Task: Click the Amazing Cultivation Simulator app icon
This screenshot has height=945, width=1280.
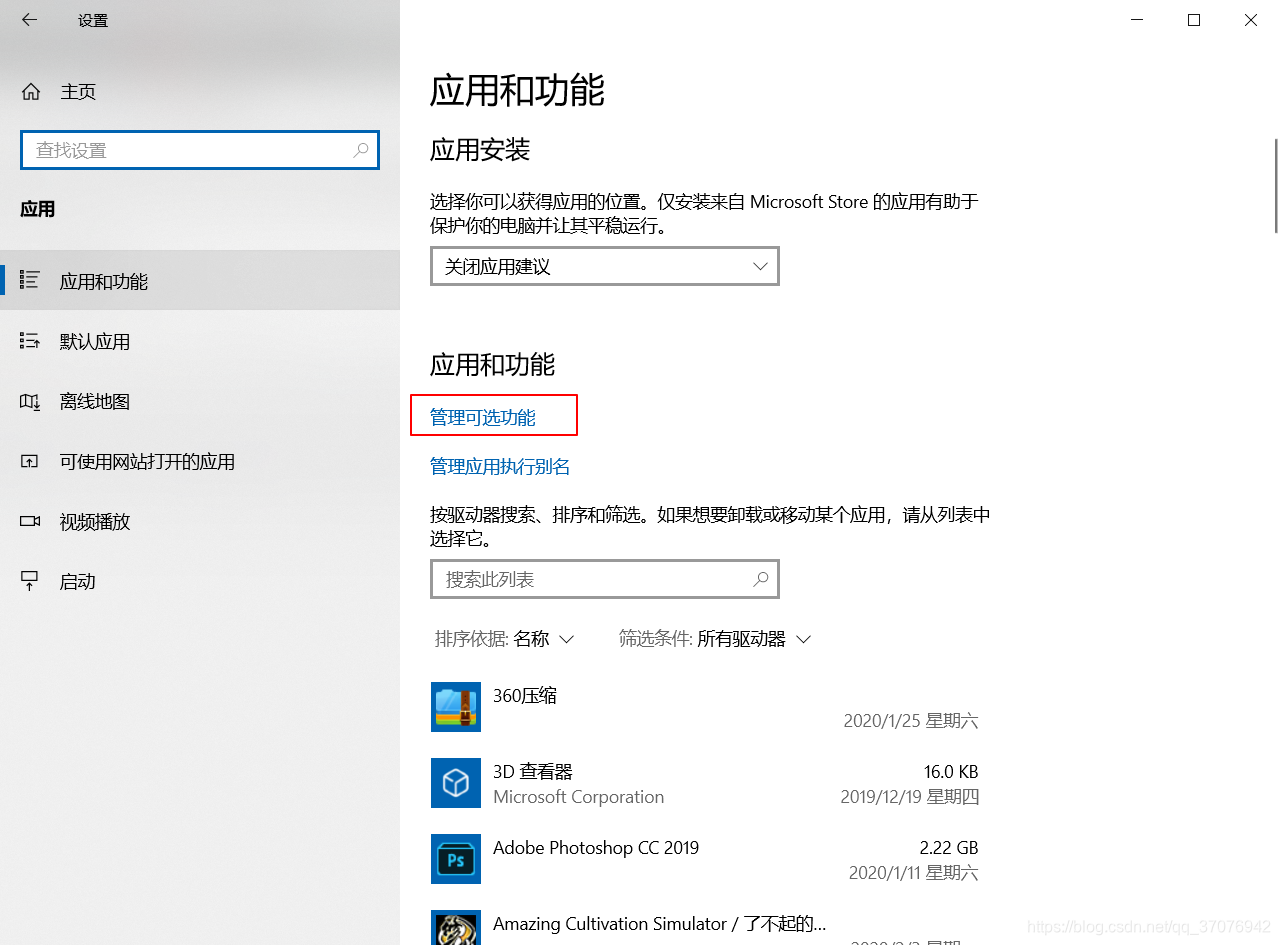Action: pyautogui.click(x=456, y=928)
